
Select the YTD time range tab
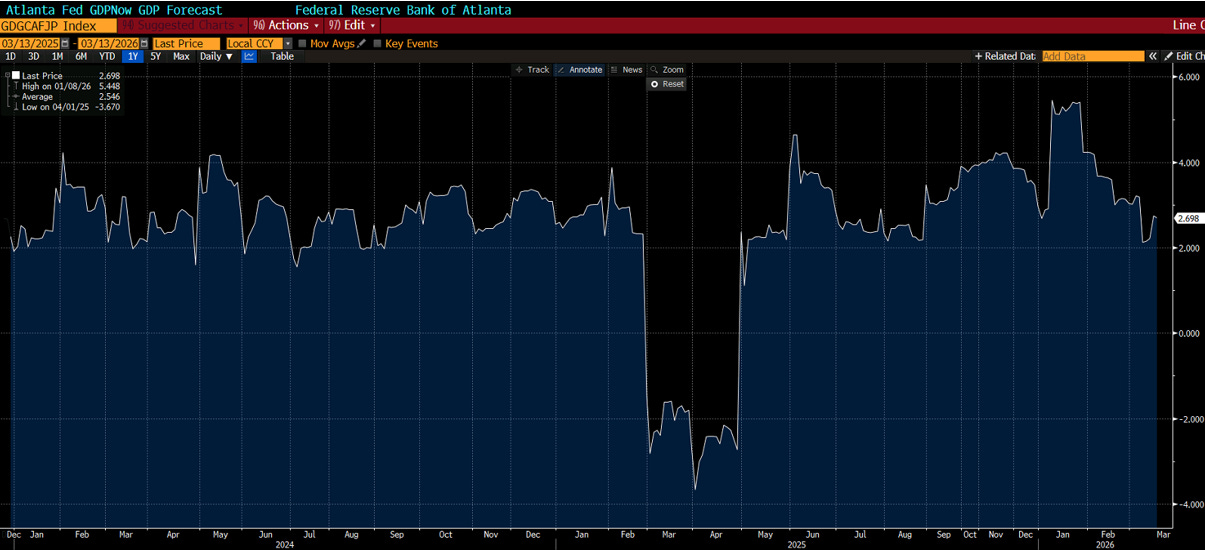[107, 56]
